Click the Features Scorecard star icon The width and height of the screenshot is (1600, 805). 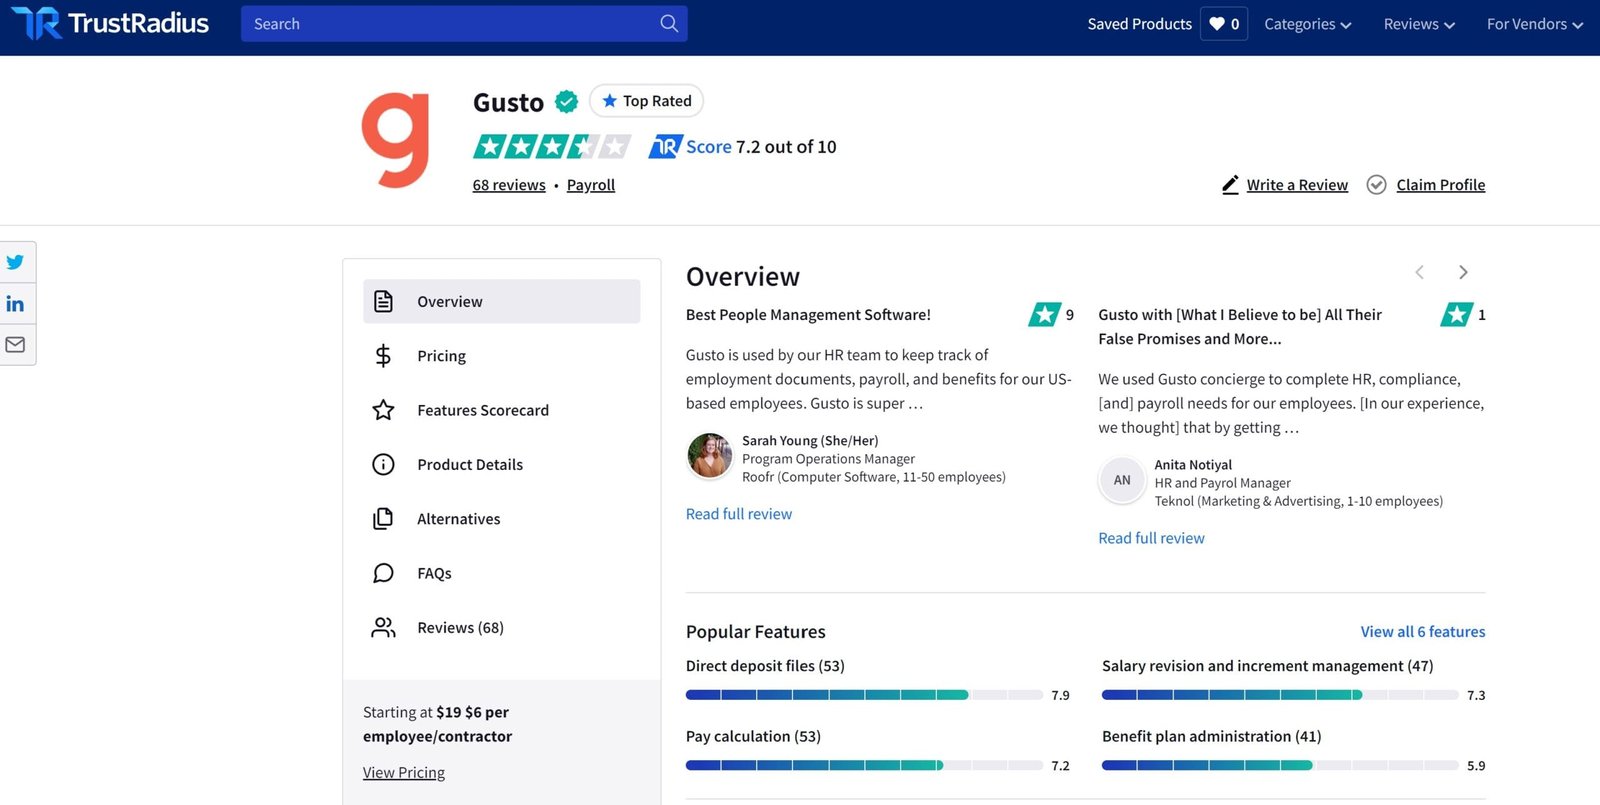click(383, 410)
